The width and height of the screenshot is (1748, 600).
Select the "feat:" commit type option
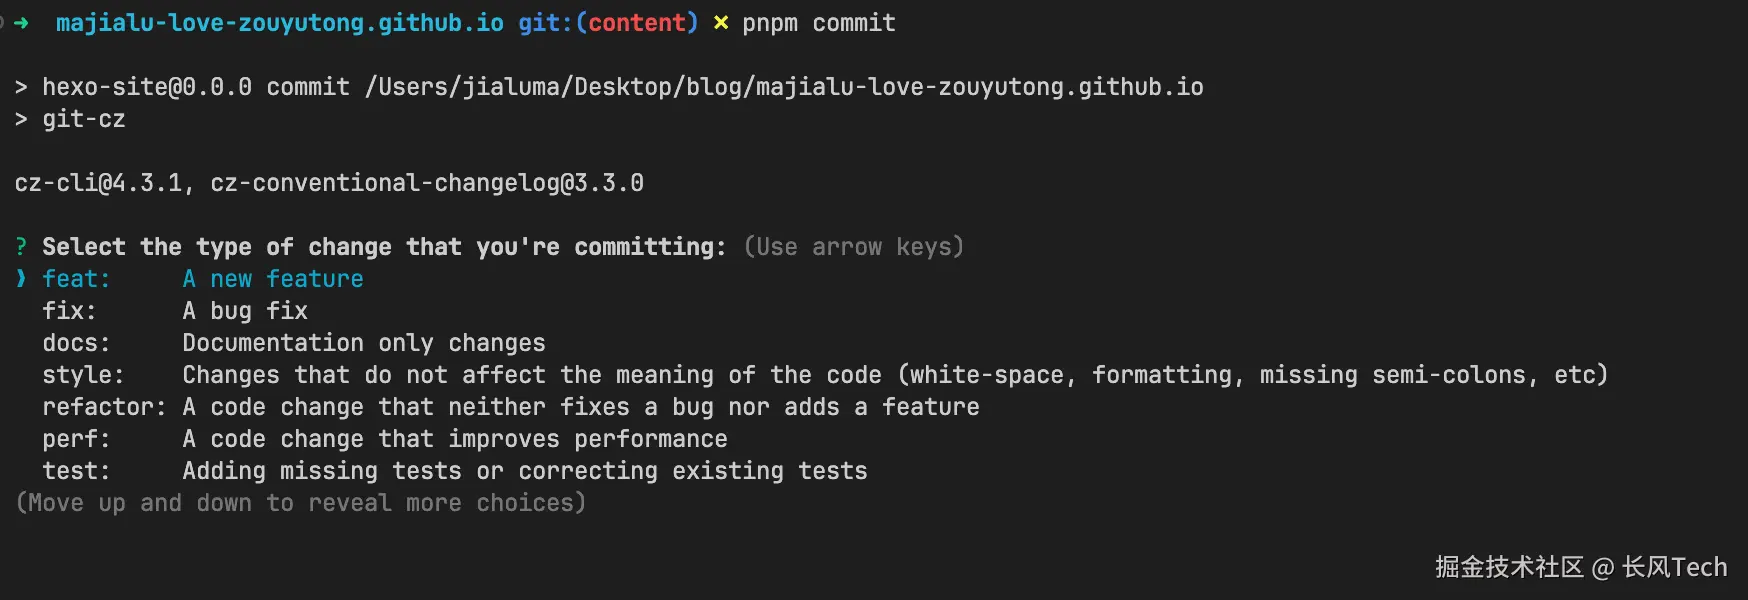coord(76,279)
